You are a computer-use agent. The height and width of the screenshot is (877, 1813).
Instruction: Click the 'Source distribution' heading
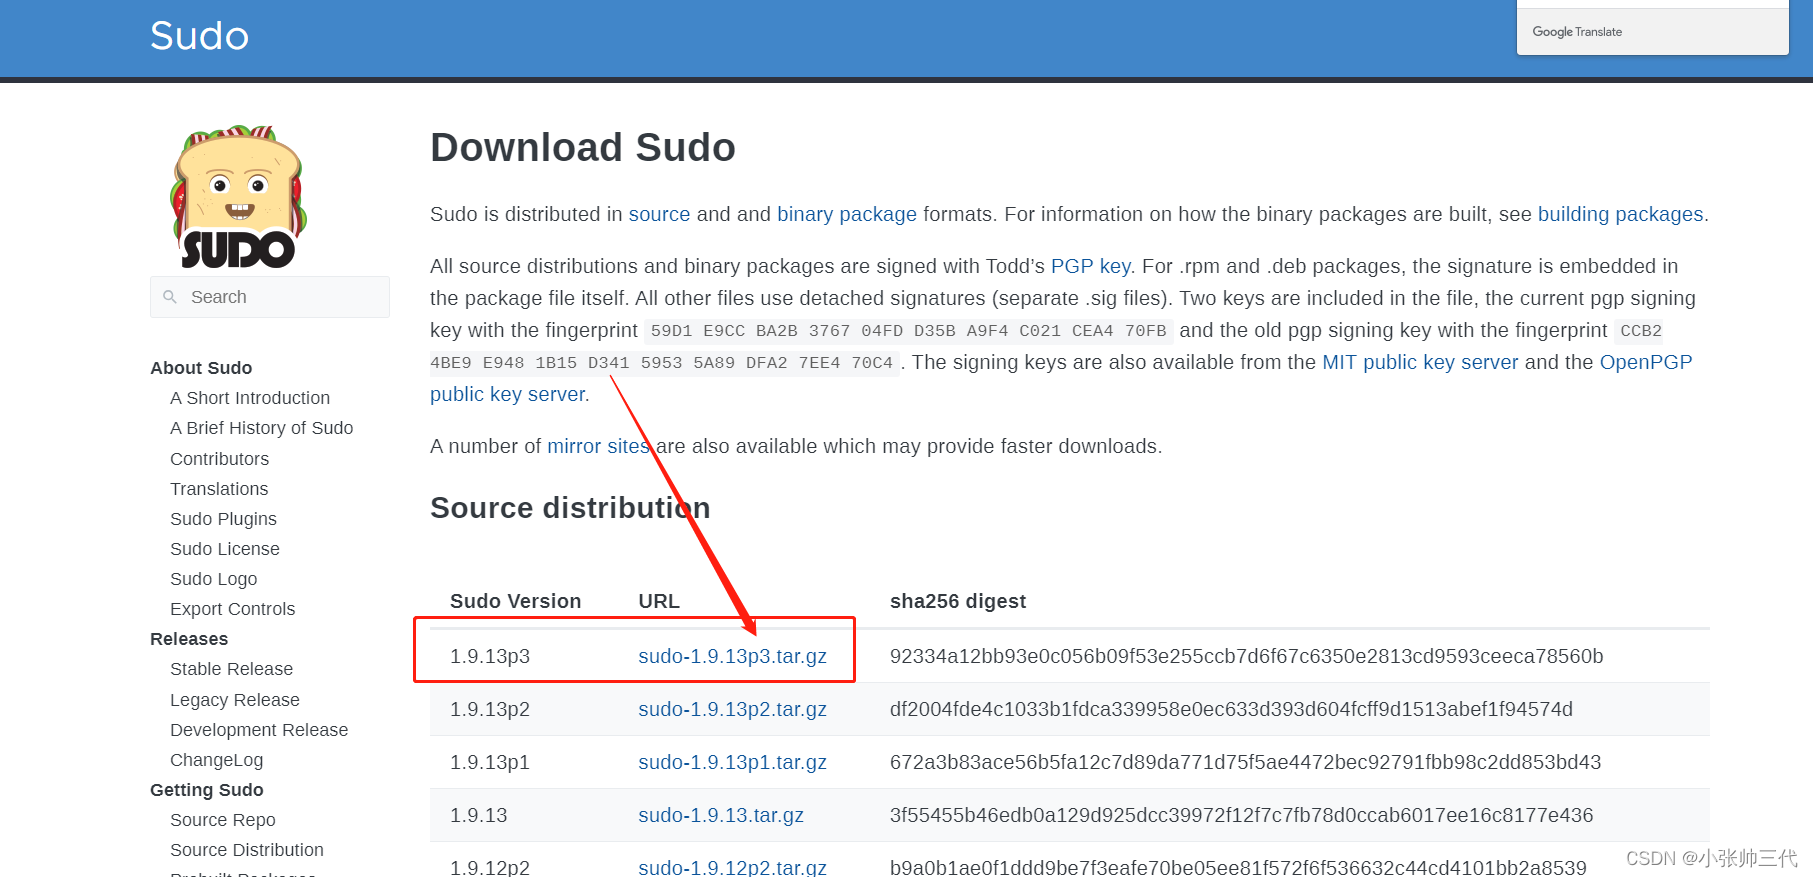pyautogui.click(x=570, y=508)
